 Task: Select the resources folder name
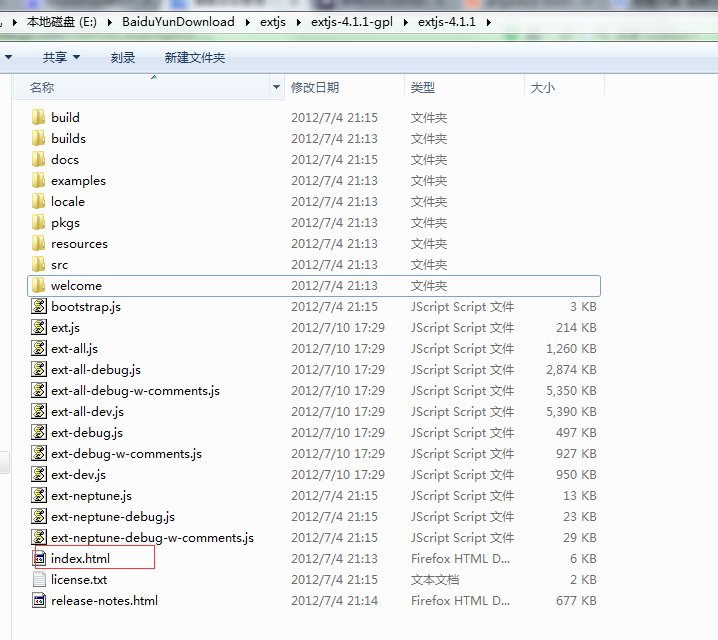(x=79, y=244)
